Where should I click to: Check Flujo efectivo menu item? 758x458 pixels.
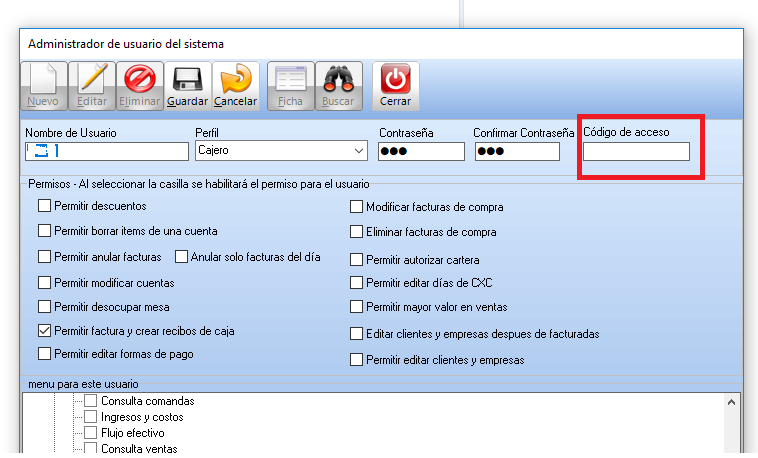90,433
